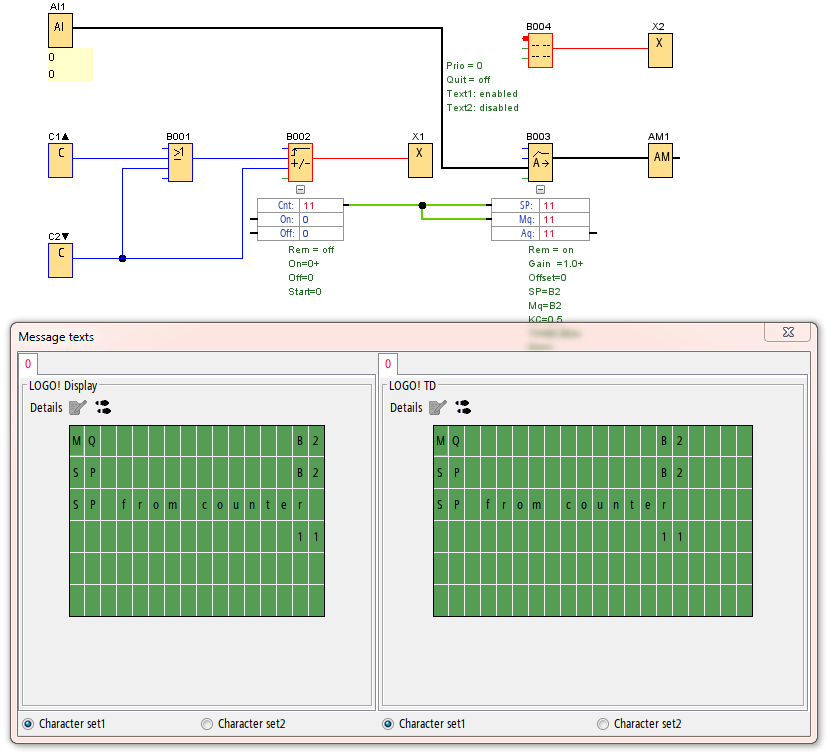This screenshot has width=828, height=754.
Task: Click the C1 cursor key up block
Action: click(x=60, y=160)
